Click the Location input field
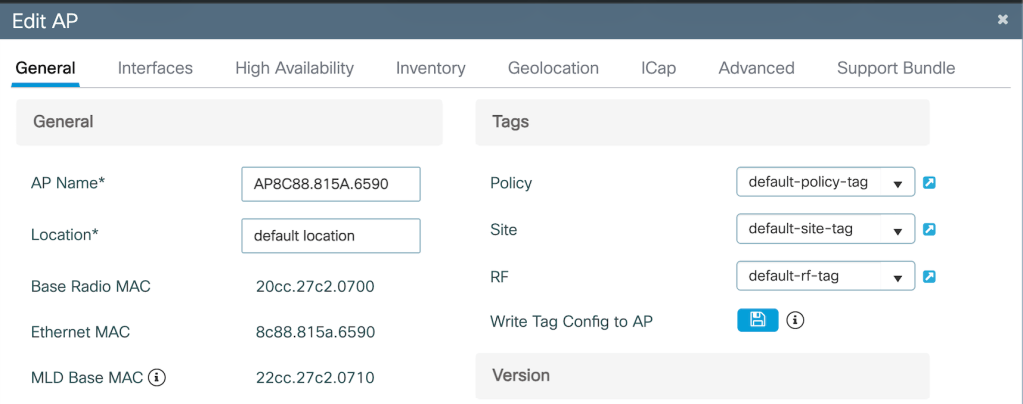This screenshot has width=1023, height=404. (330, 236)
